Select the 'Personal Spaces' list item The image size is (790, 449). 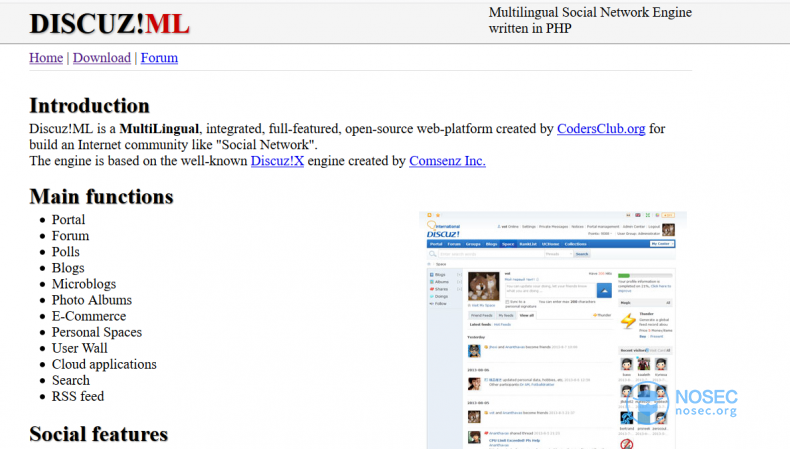tap(97, 333)
